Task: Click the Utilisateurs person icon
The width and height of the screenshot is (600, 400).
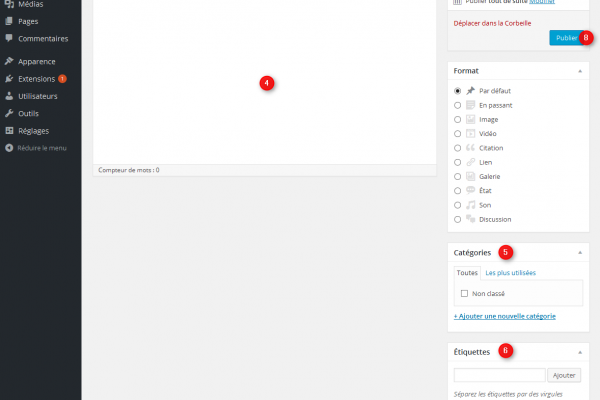Action: coord(9,96)
